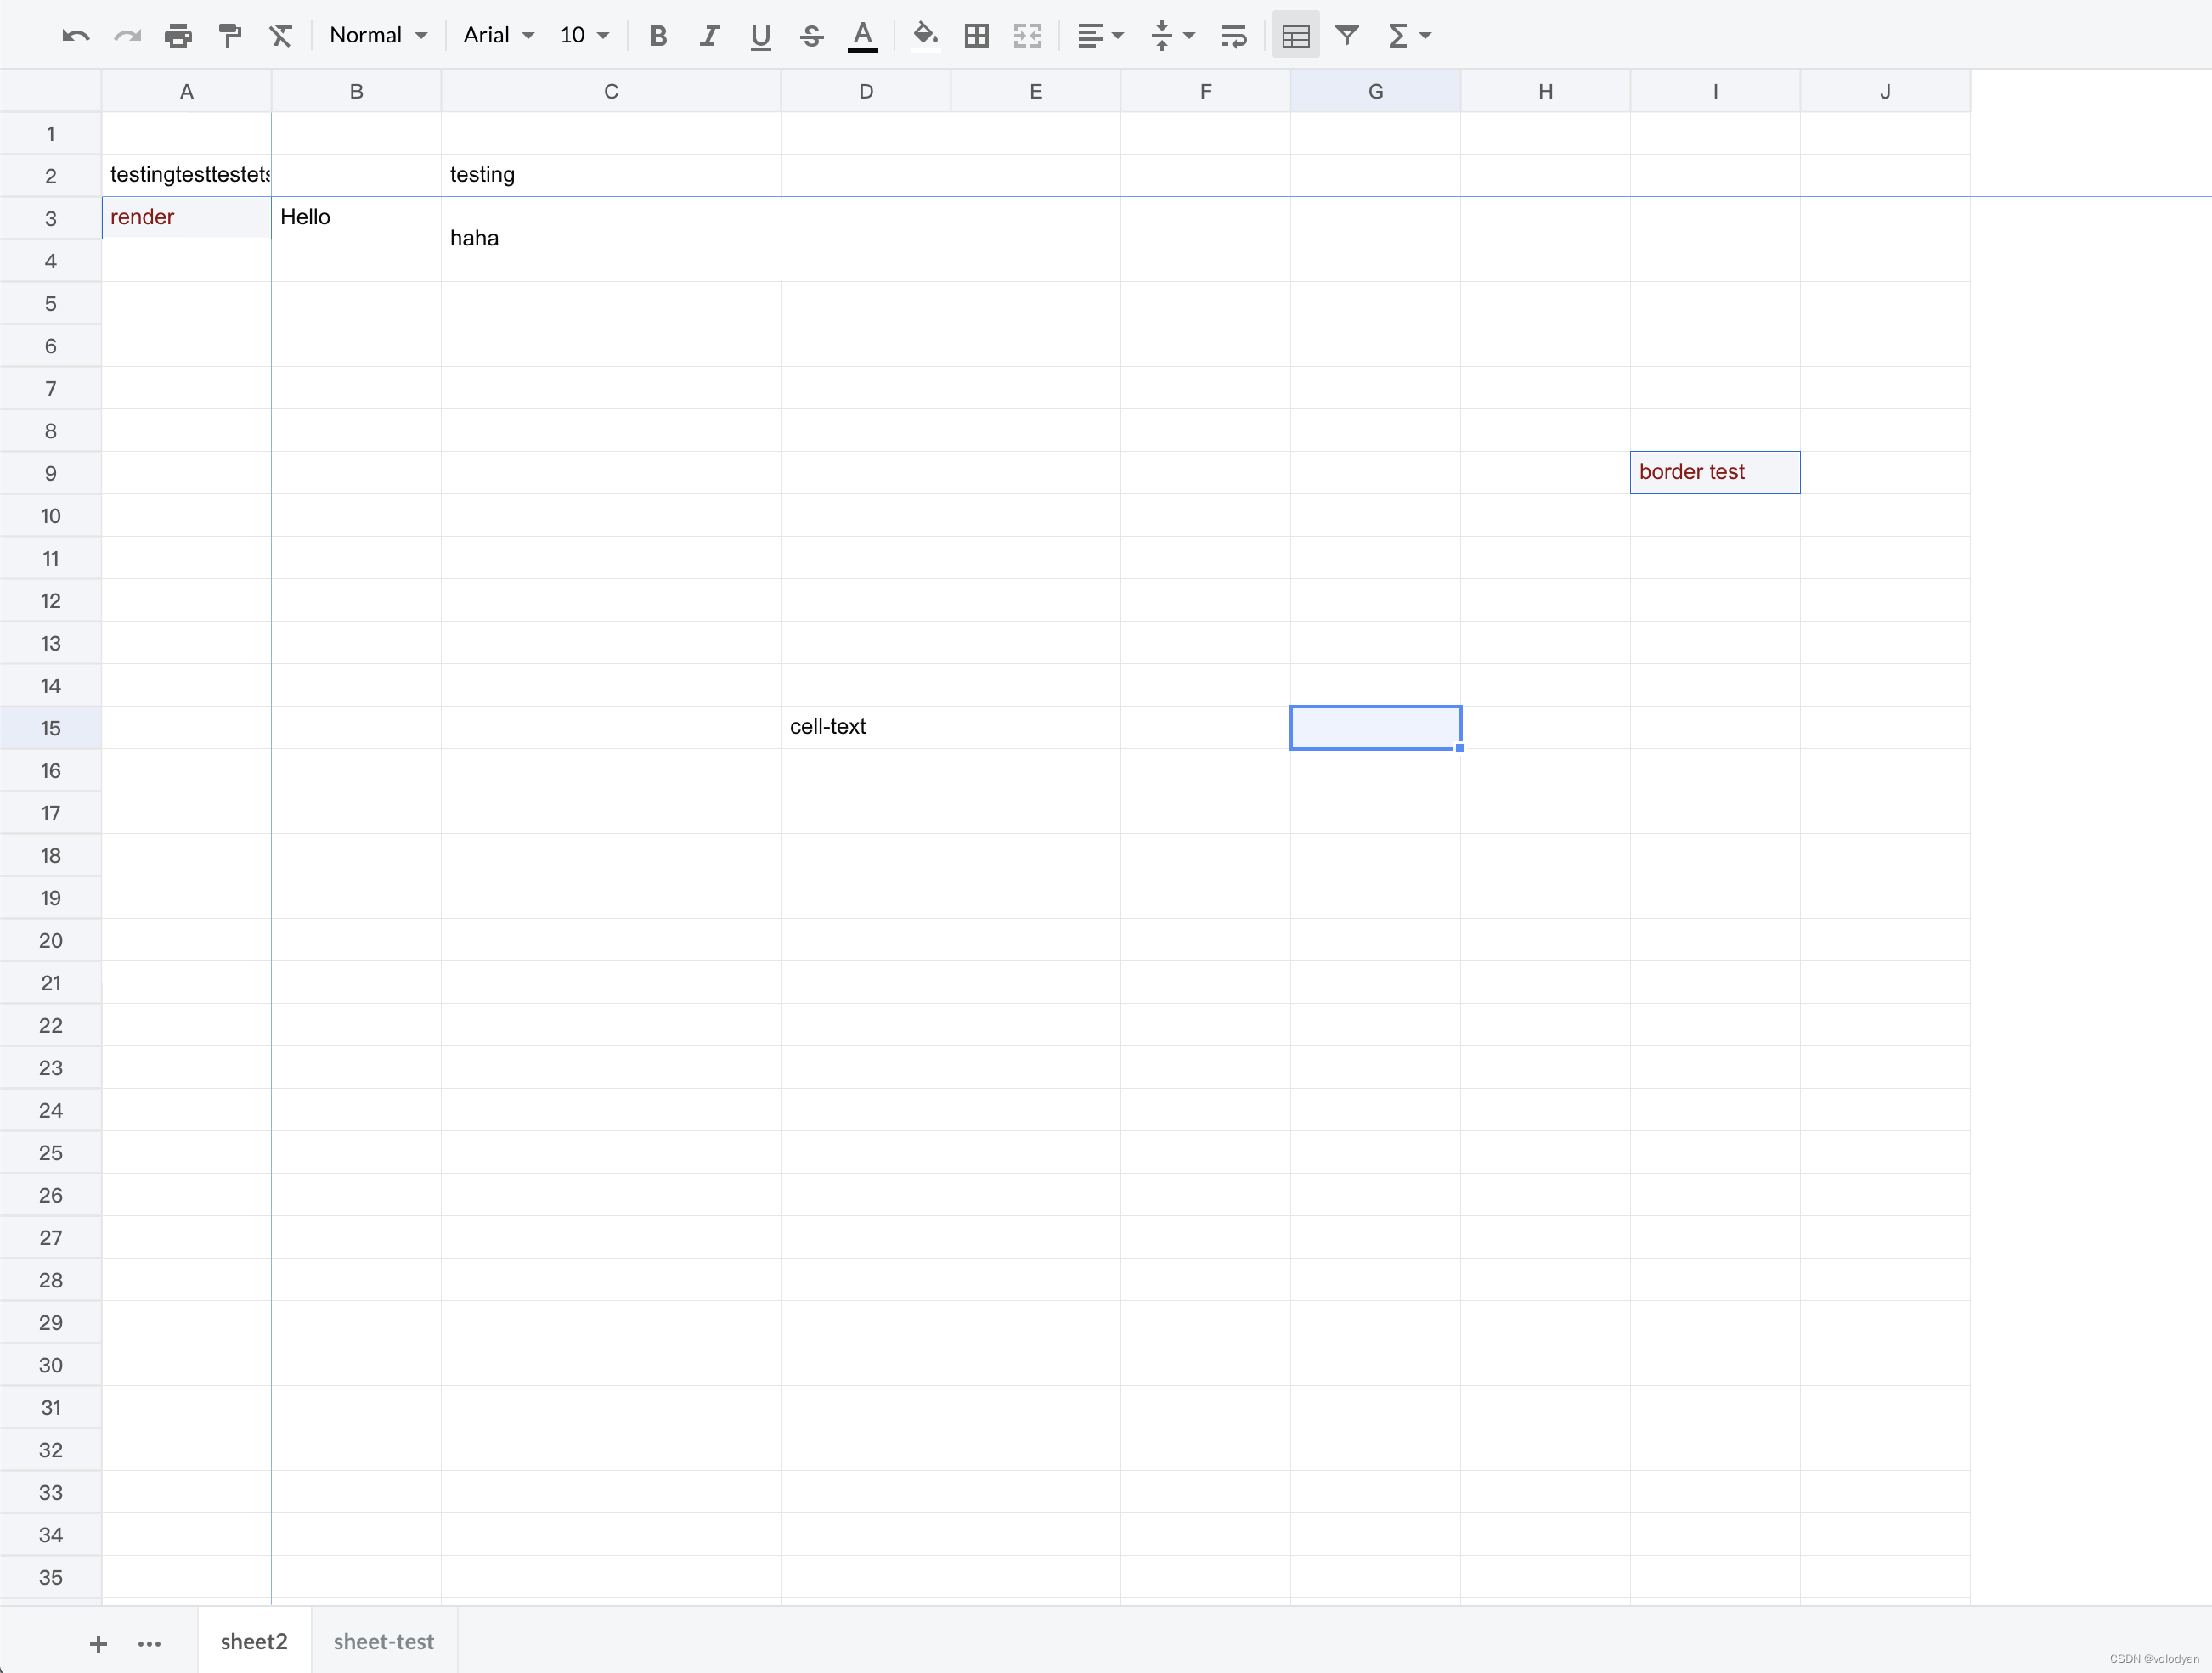Click the cell G15 input field
Screen dimensions: 2212x1673
[x=1375, y=728]
